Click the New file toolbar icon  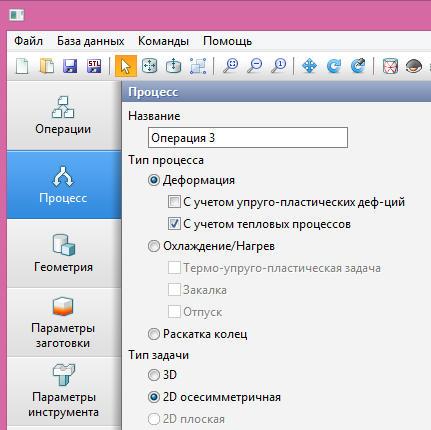23,66
